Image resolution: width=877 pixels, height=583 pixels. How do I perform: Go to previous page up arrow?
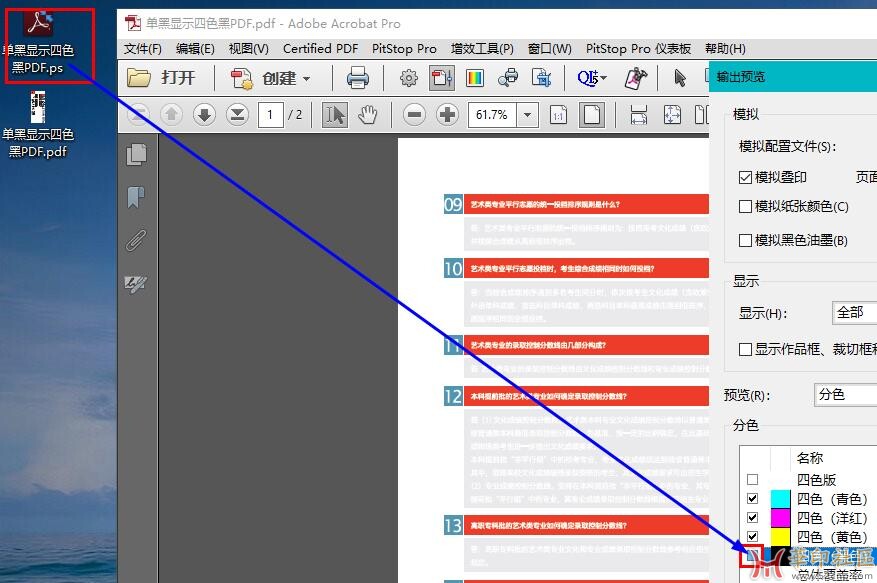[172, 115]
